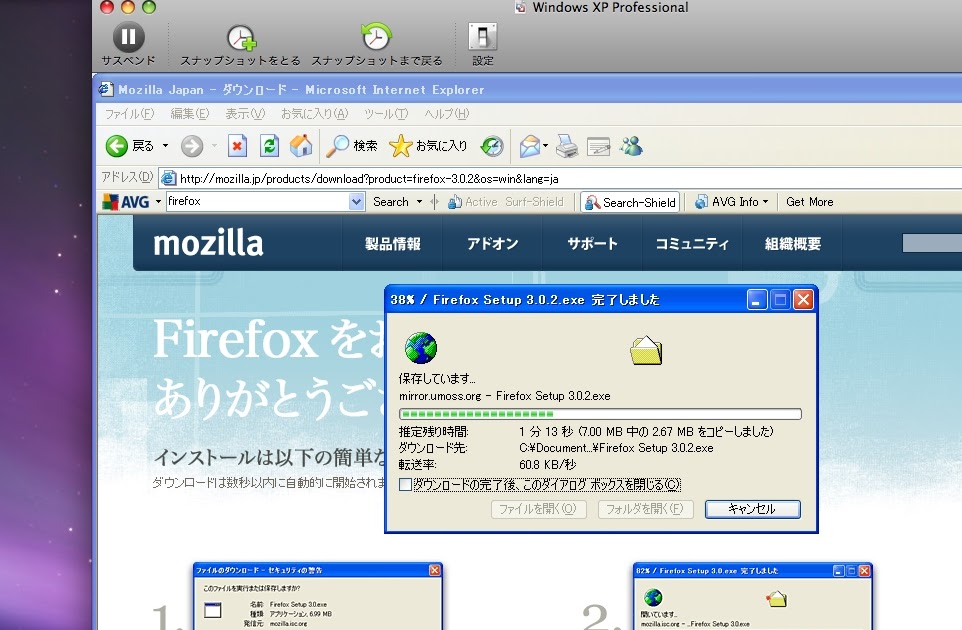Print the page with printer icon
Image resolution: width=962 pixels, height=630 pixels.
coord(567,146)
